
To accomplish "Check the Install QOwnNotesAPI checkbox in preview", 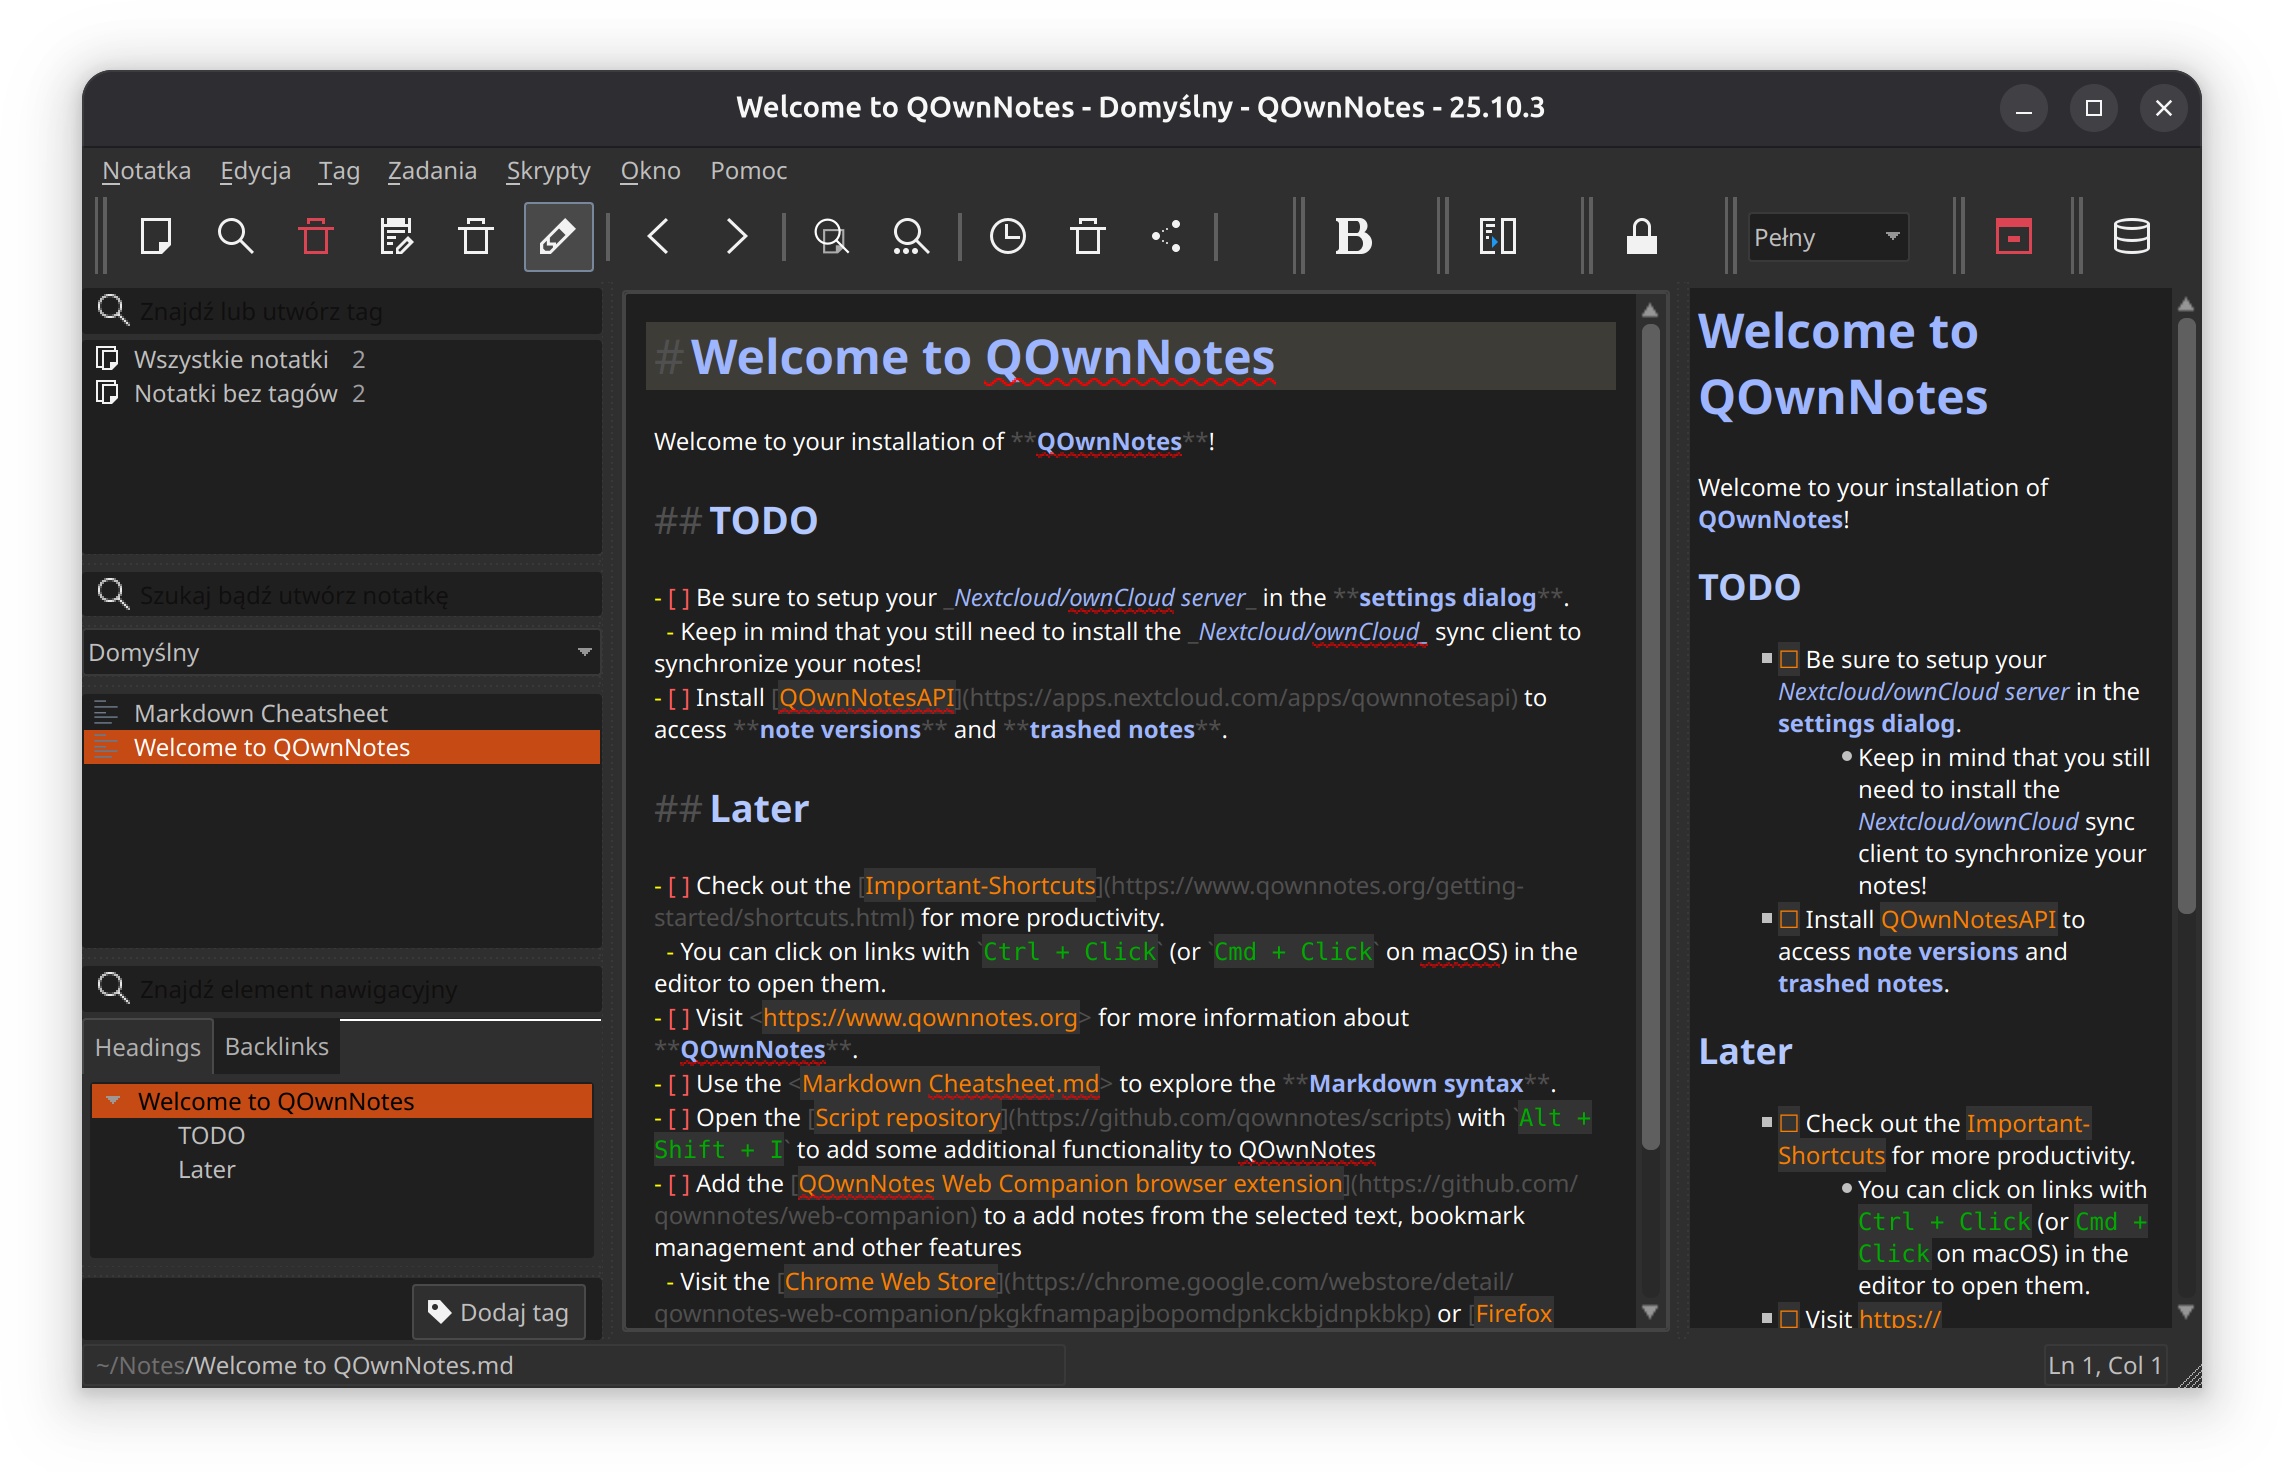I will [x=1789, y=920].
